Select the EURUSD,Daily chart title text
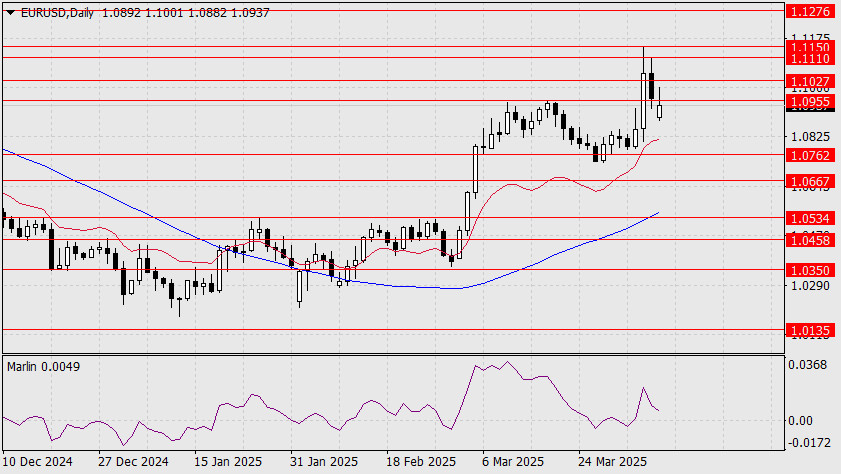Image resolution: width=841 pixels, height=474 pixels. click(57, 13)
